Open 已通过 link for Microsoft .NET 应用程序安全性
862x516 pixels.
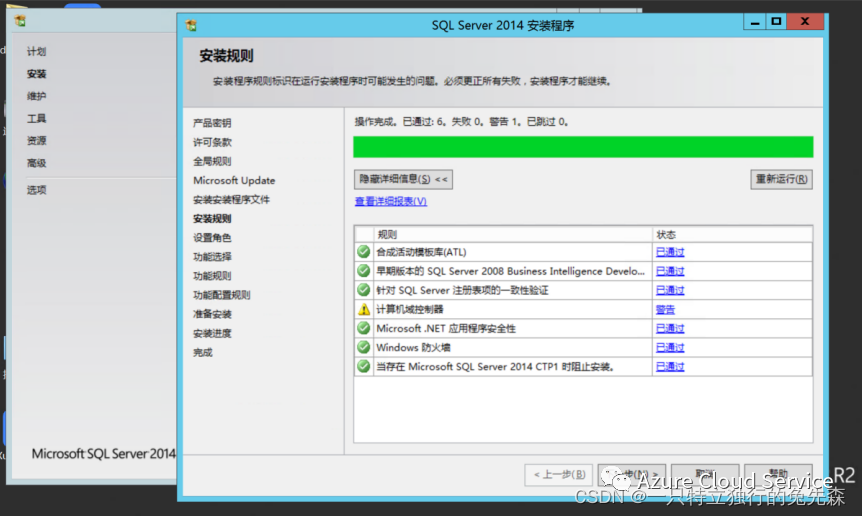tap(670, 329)
